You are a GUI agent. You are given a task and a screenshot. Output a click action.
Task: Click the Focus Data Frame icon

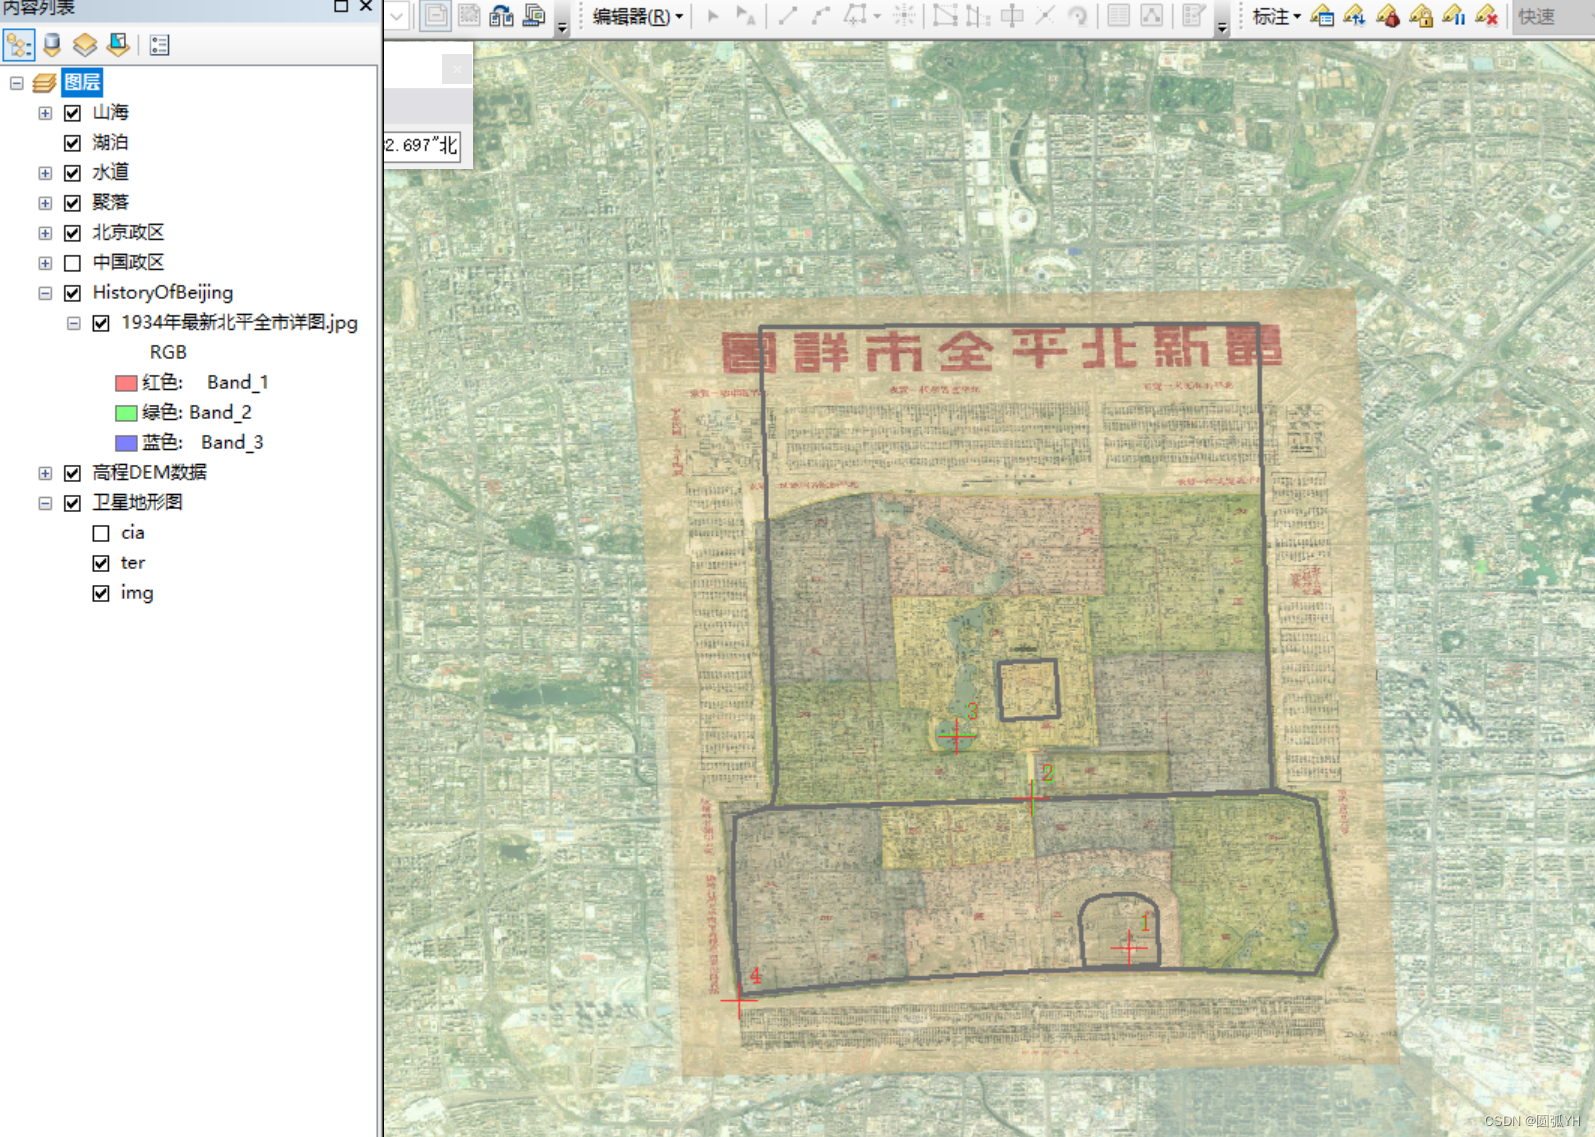point(469,16)
